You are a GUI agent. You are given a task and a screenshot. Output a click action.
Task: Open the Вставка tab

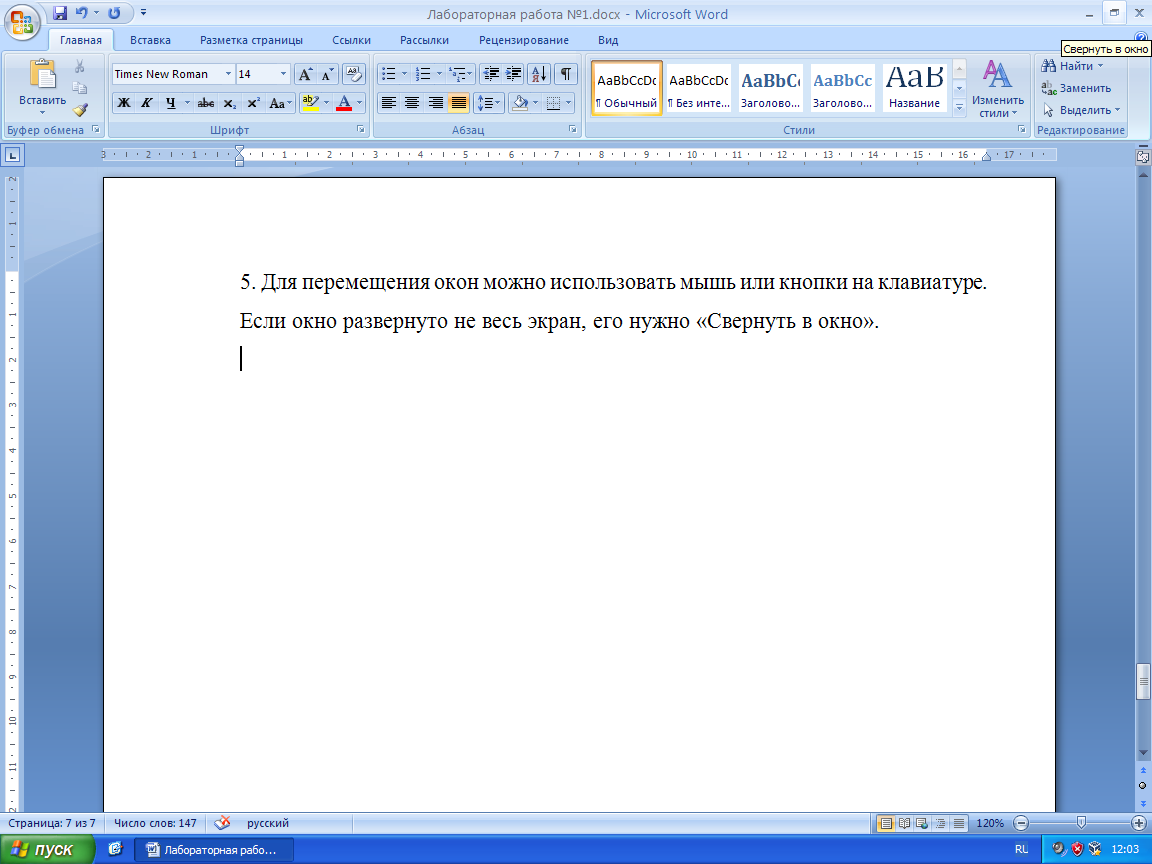150,40
